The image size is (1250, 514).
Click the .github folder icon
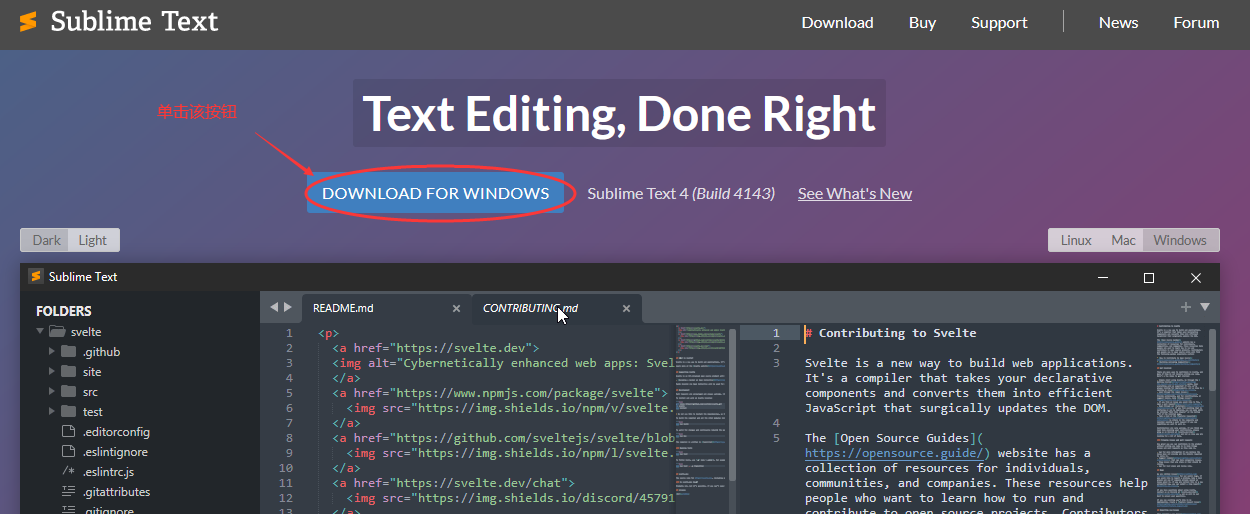point(68,352)
